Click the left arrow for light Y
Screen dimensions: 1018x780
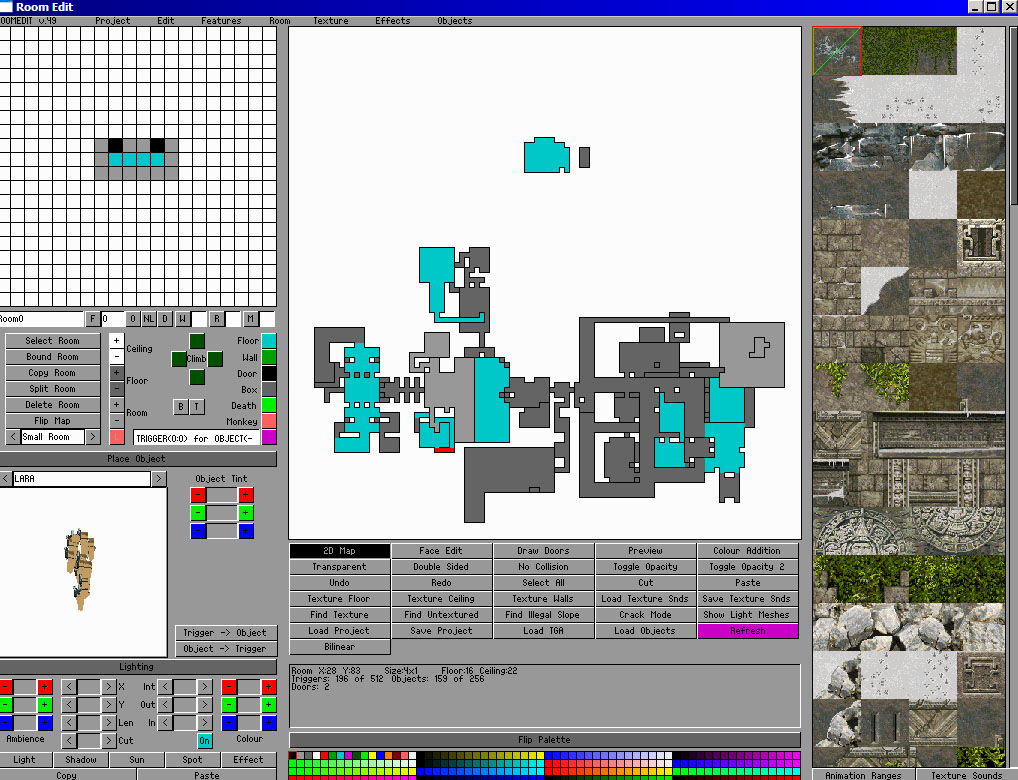pos(69,705)
